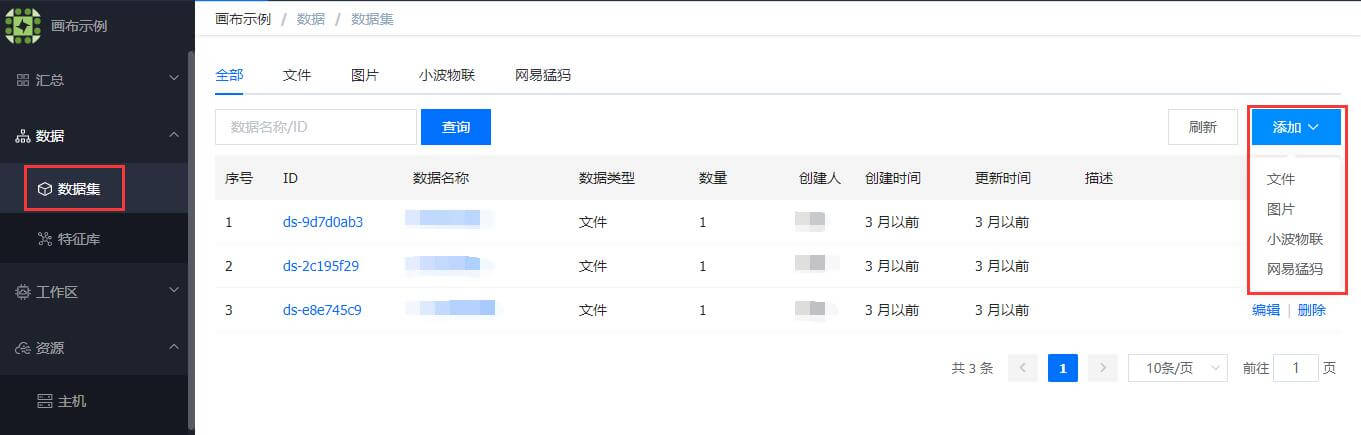The width and height of the screenshot is (1361, 435).
Task: Click the 汇总 grid icon in sidebar
Action: point(23,79)
